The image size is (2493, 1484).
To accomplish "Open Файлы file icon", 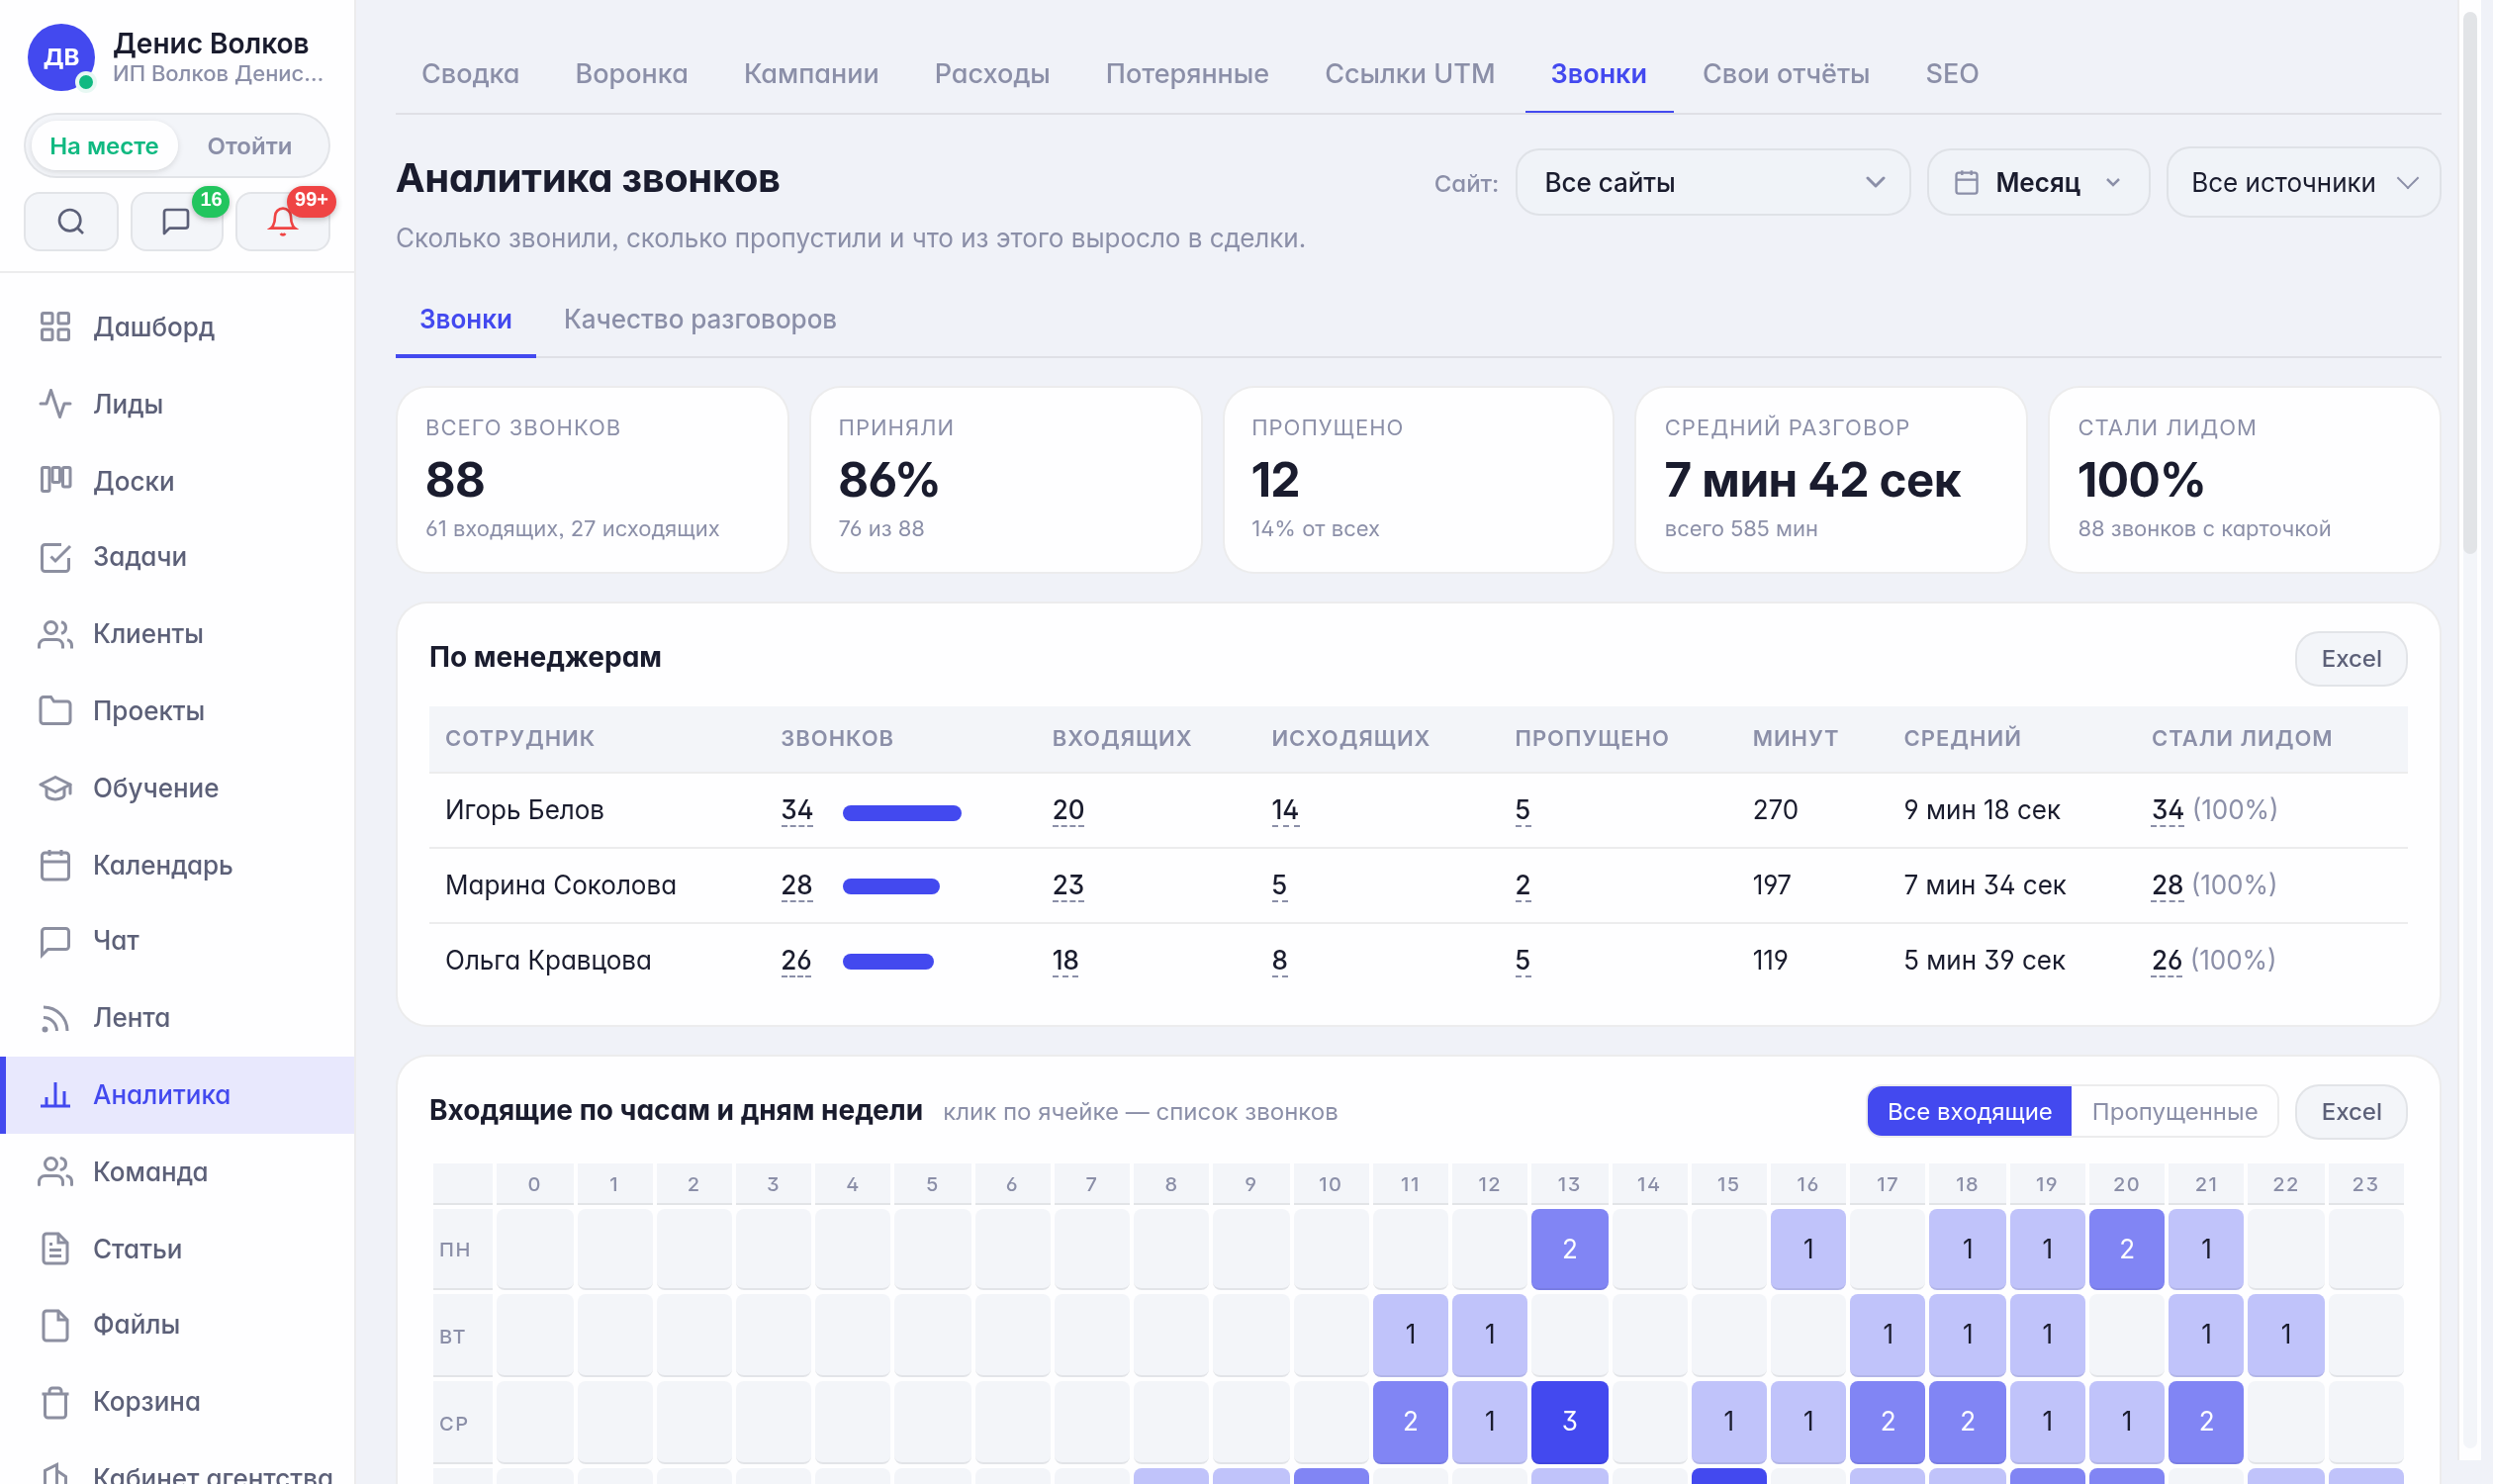I will 55,1325.
